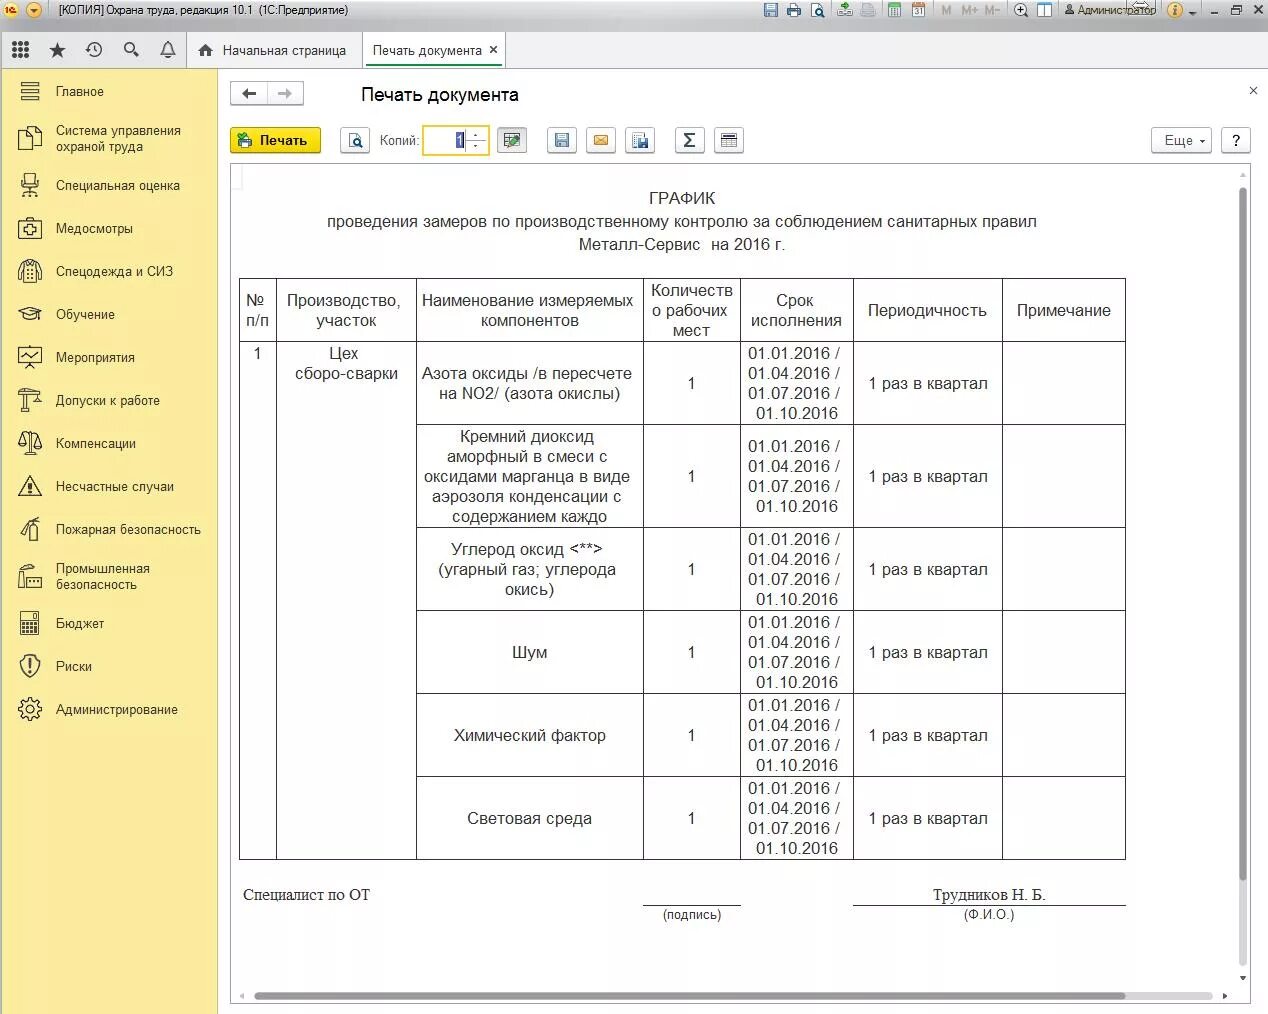This screenshot has width=1268, height=1014.
Task: Open Допуски к работе section
Action: (x=109, y=400)
